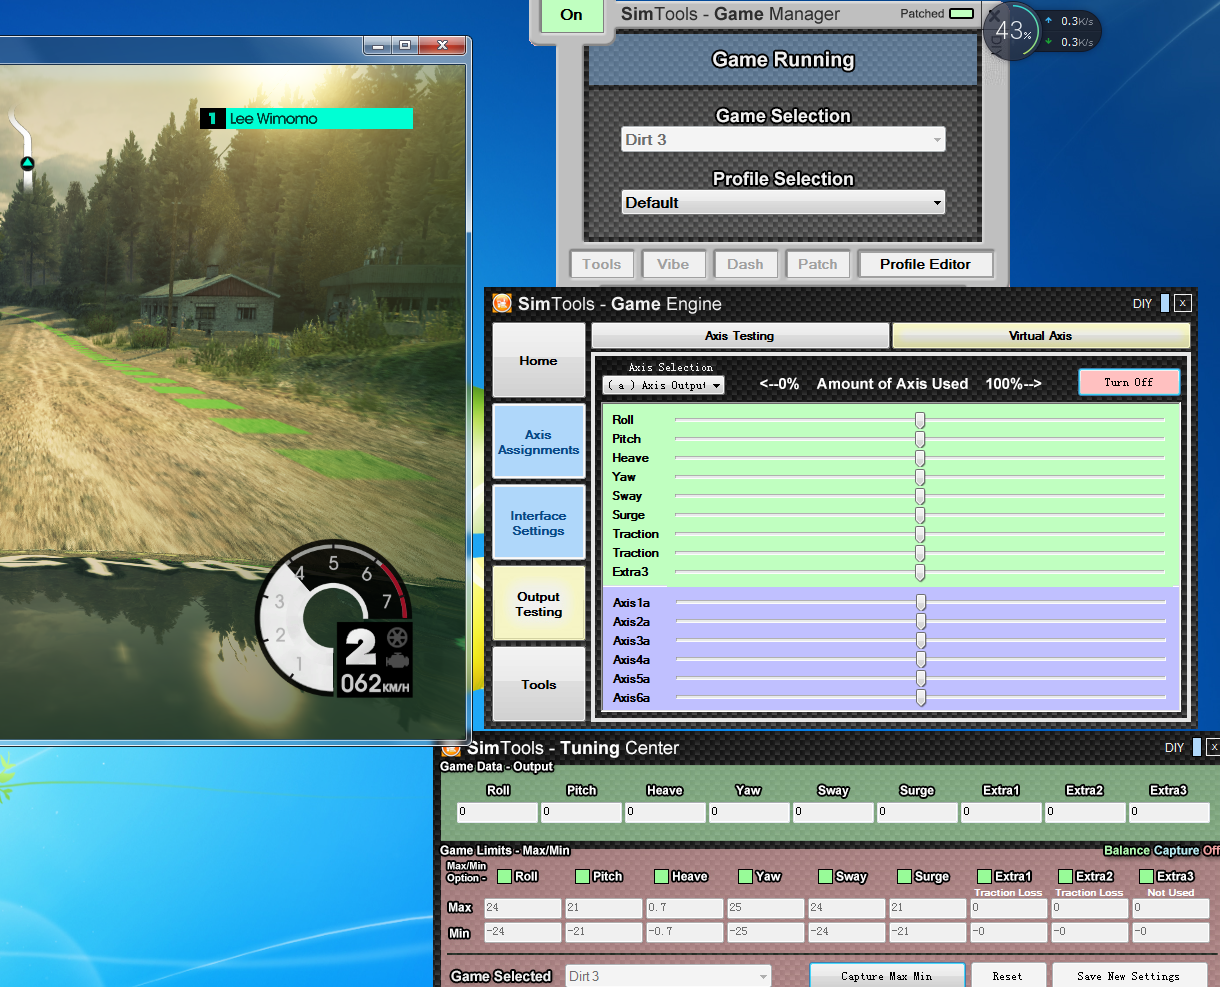Viewport: 1220px width, 987px height.
Task: Open the Game Selection dropdown showing Dirt 3
Action: point(783,140)
